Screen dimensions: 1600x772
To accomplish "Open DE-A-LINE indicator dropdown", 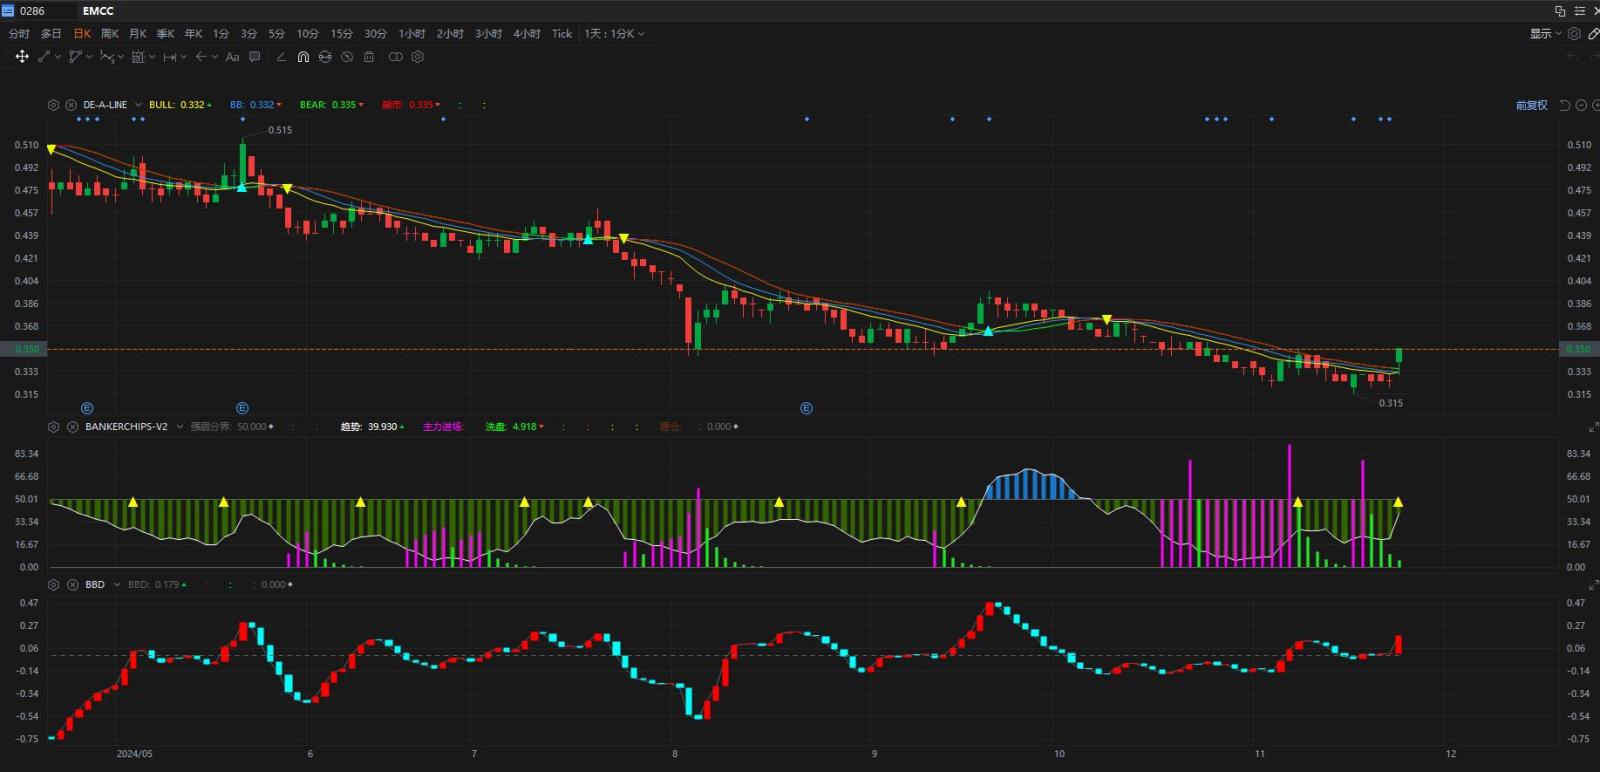I will 138,105.
